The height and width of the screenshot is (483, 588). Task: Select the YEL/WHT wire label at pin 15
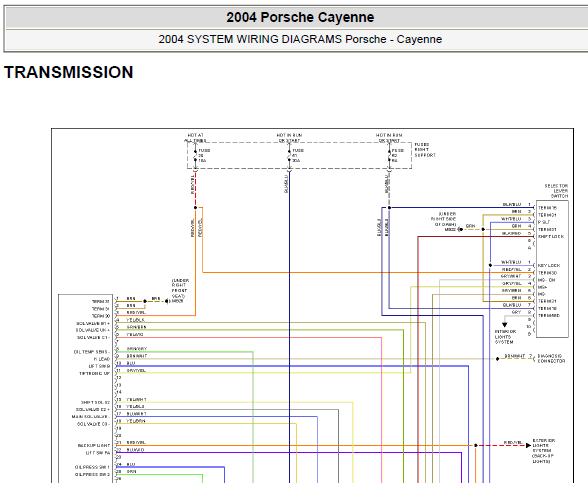click(136, 400)
